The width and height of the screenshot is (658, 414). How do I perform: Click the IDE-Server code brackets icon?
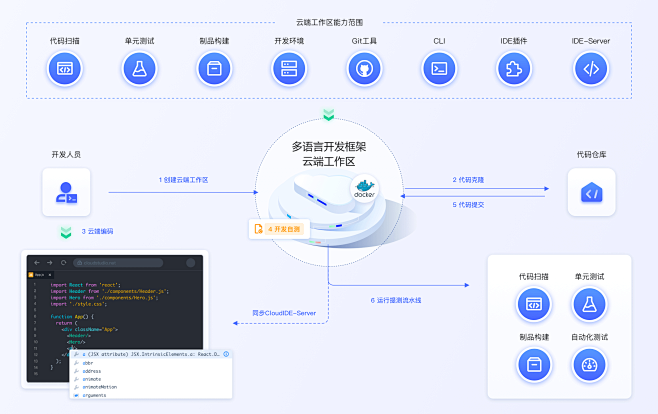coord(591,69)
